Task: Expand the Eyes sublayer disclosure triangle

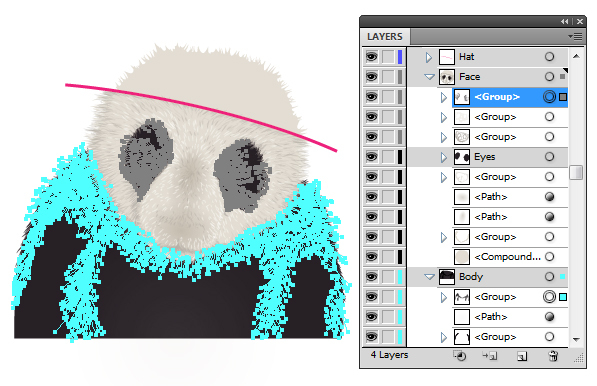Action: [444, 157]
